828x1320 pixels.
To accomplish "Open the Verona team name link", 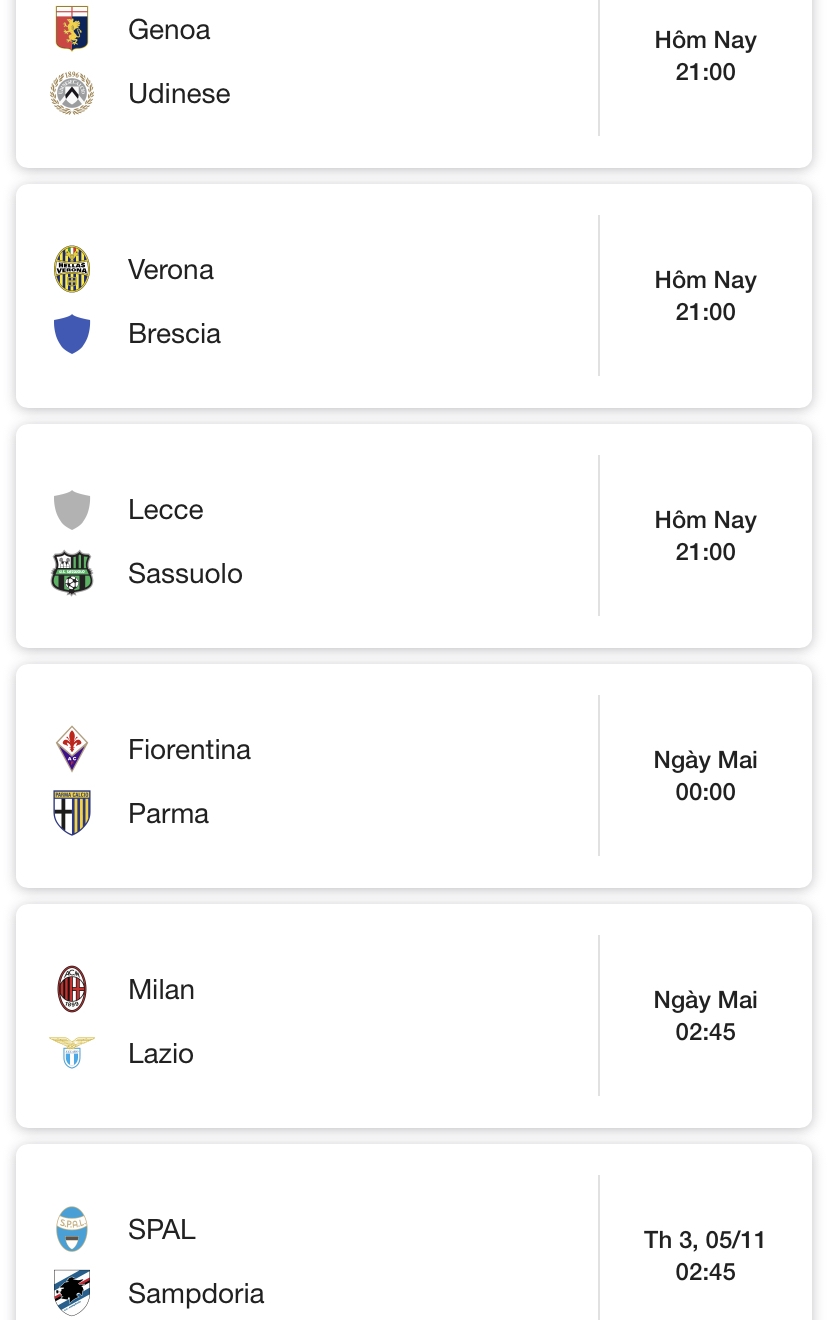I will [x=171, y=269].
